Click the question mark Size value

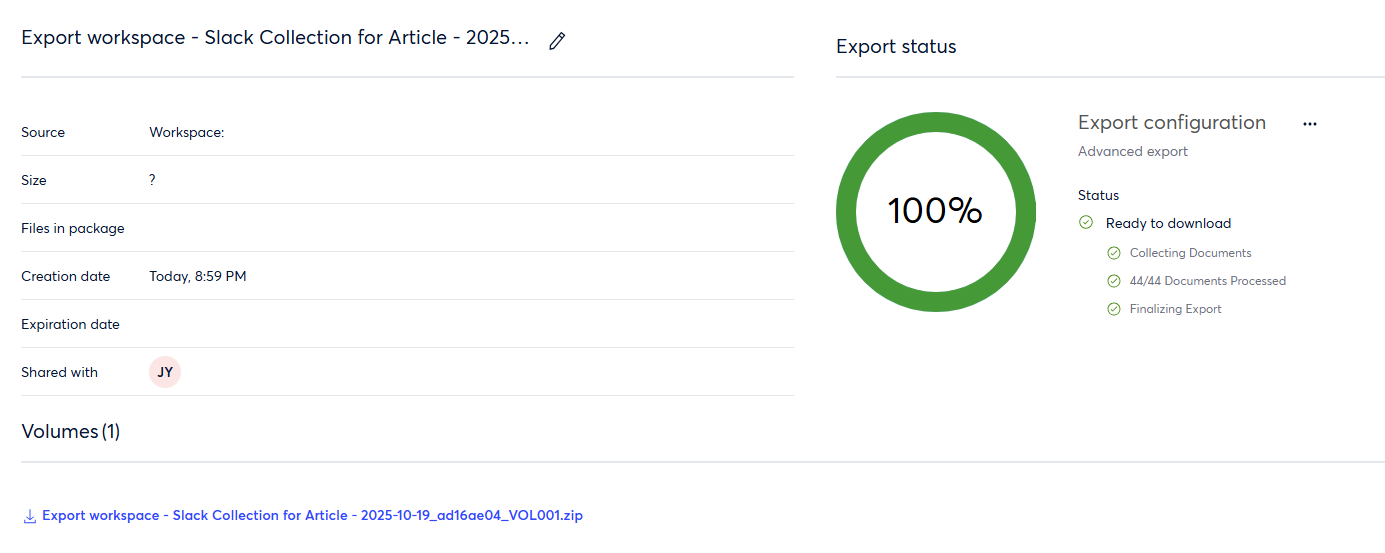click(x=152, y=180)
